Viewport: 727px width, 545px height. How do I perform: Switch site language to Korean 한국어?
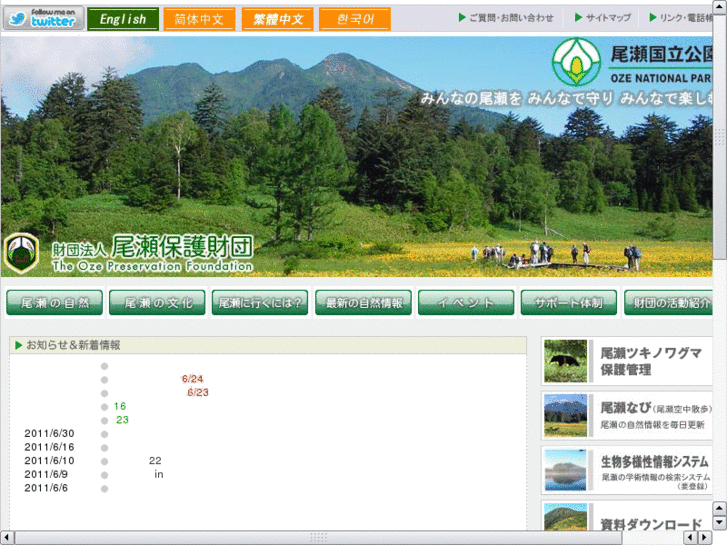pyautogui.click(x=355, y=19)
